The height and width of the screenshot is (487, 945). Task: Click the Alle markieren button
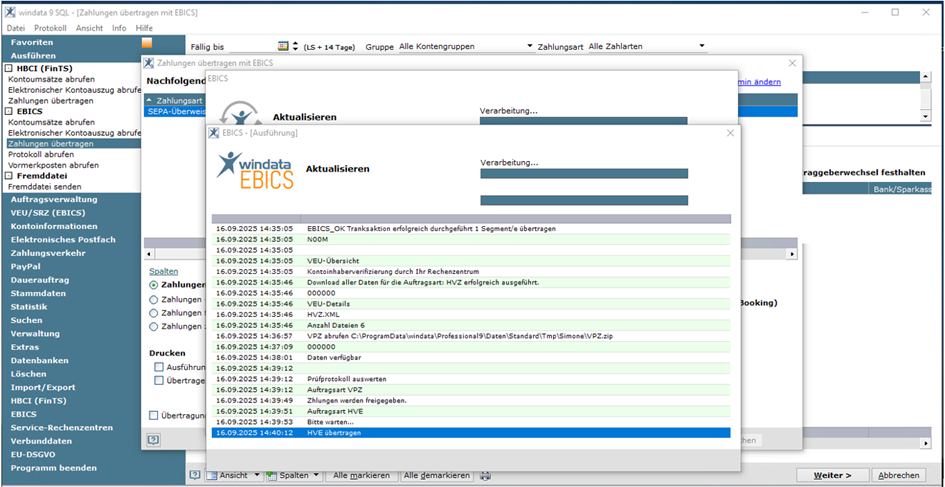click(361, 475)
